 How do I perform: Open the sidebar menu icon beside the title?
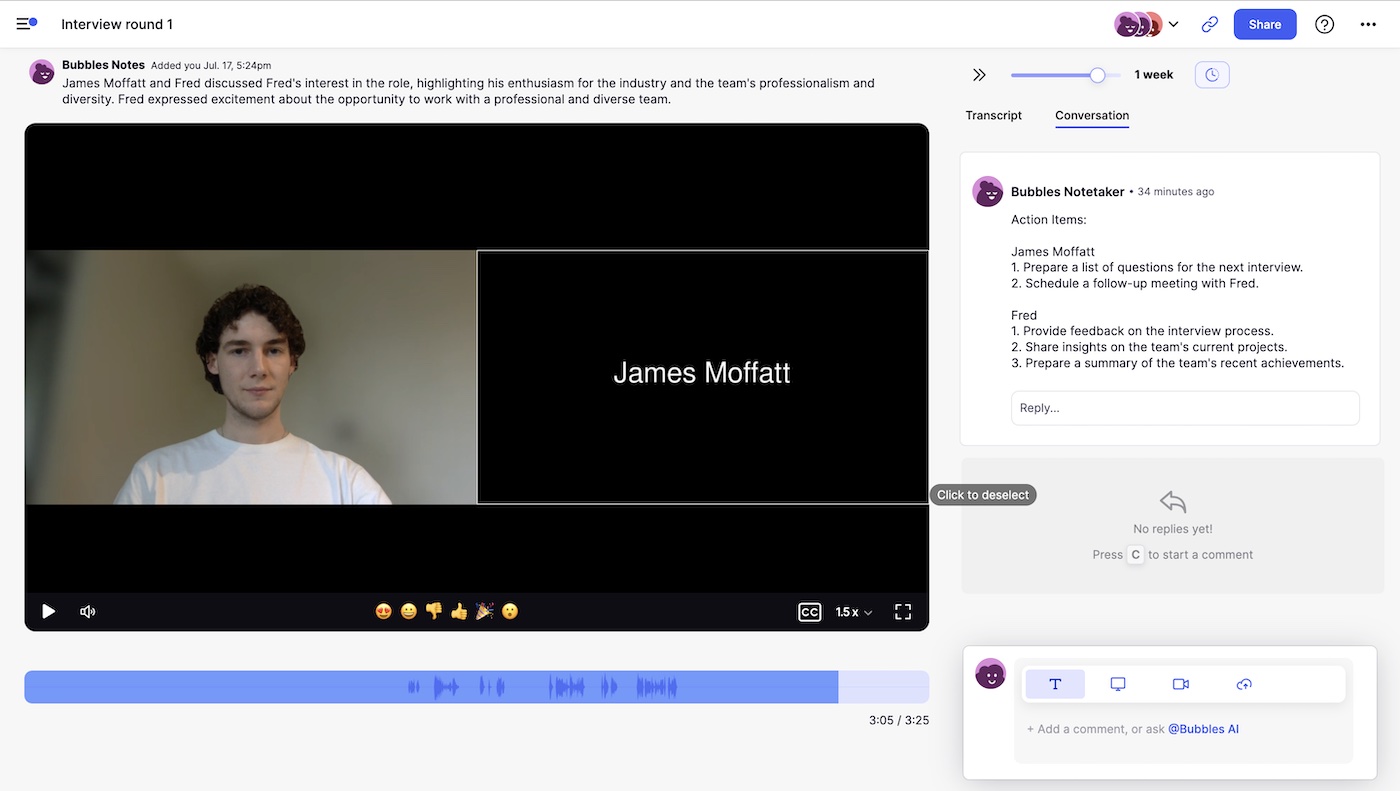click(x=27, y=24)
